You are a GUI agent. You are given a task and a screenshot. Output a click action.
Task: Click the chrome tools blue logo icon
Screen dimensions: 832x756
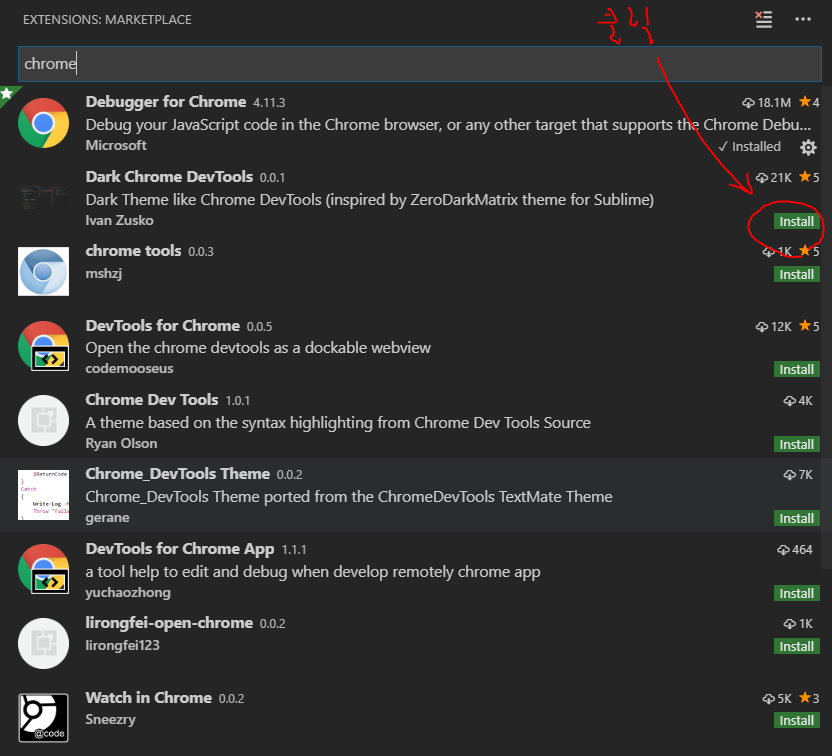[x=44, y=271]
